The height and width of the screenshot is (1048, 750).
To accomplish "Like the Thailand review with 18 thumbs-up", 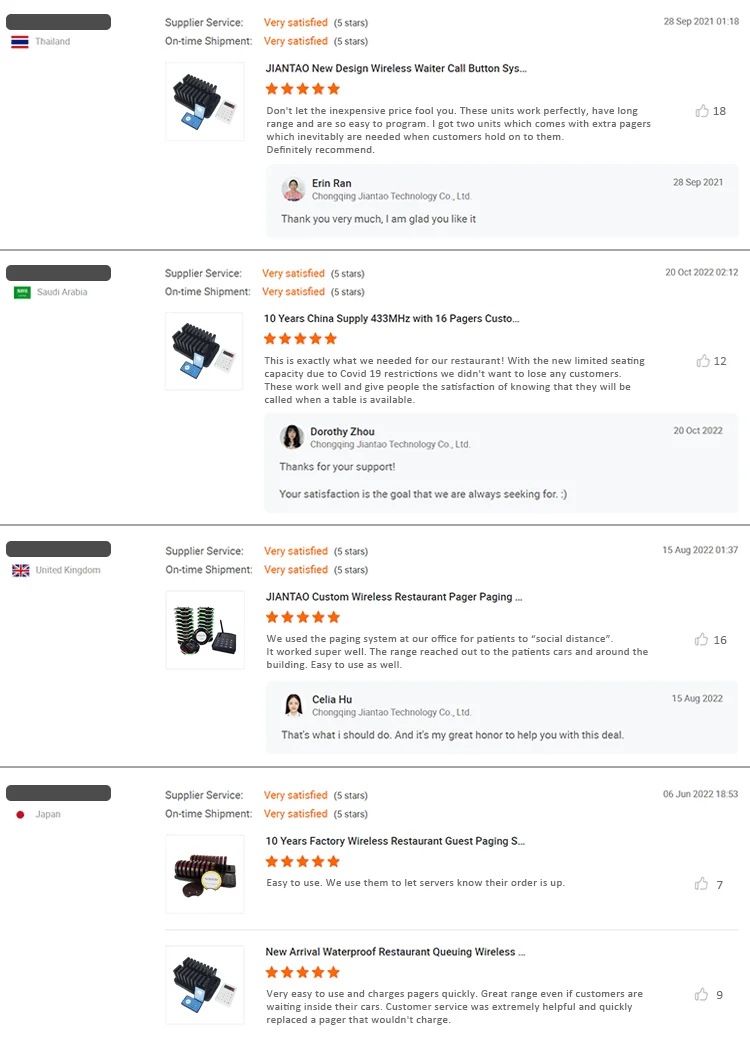I will (x=702, y=111).
